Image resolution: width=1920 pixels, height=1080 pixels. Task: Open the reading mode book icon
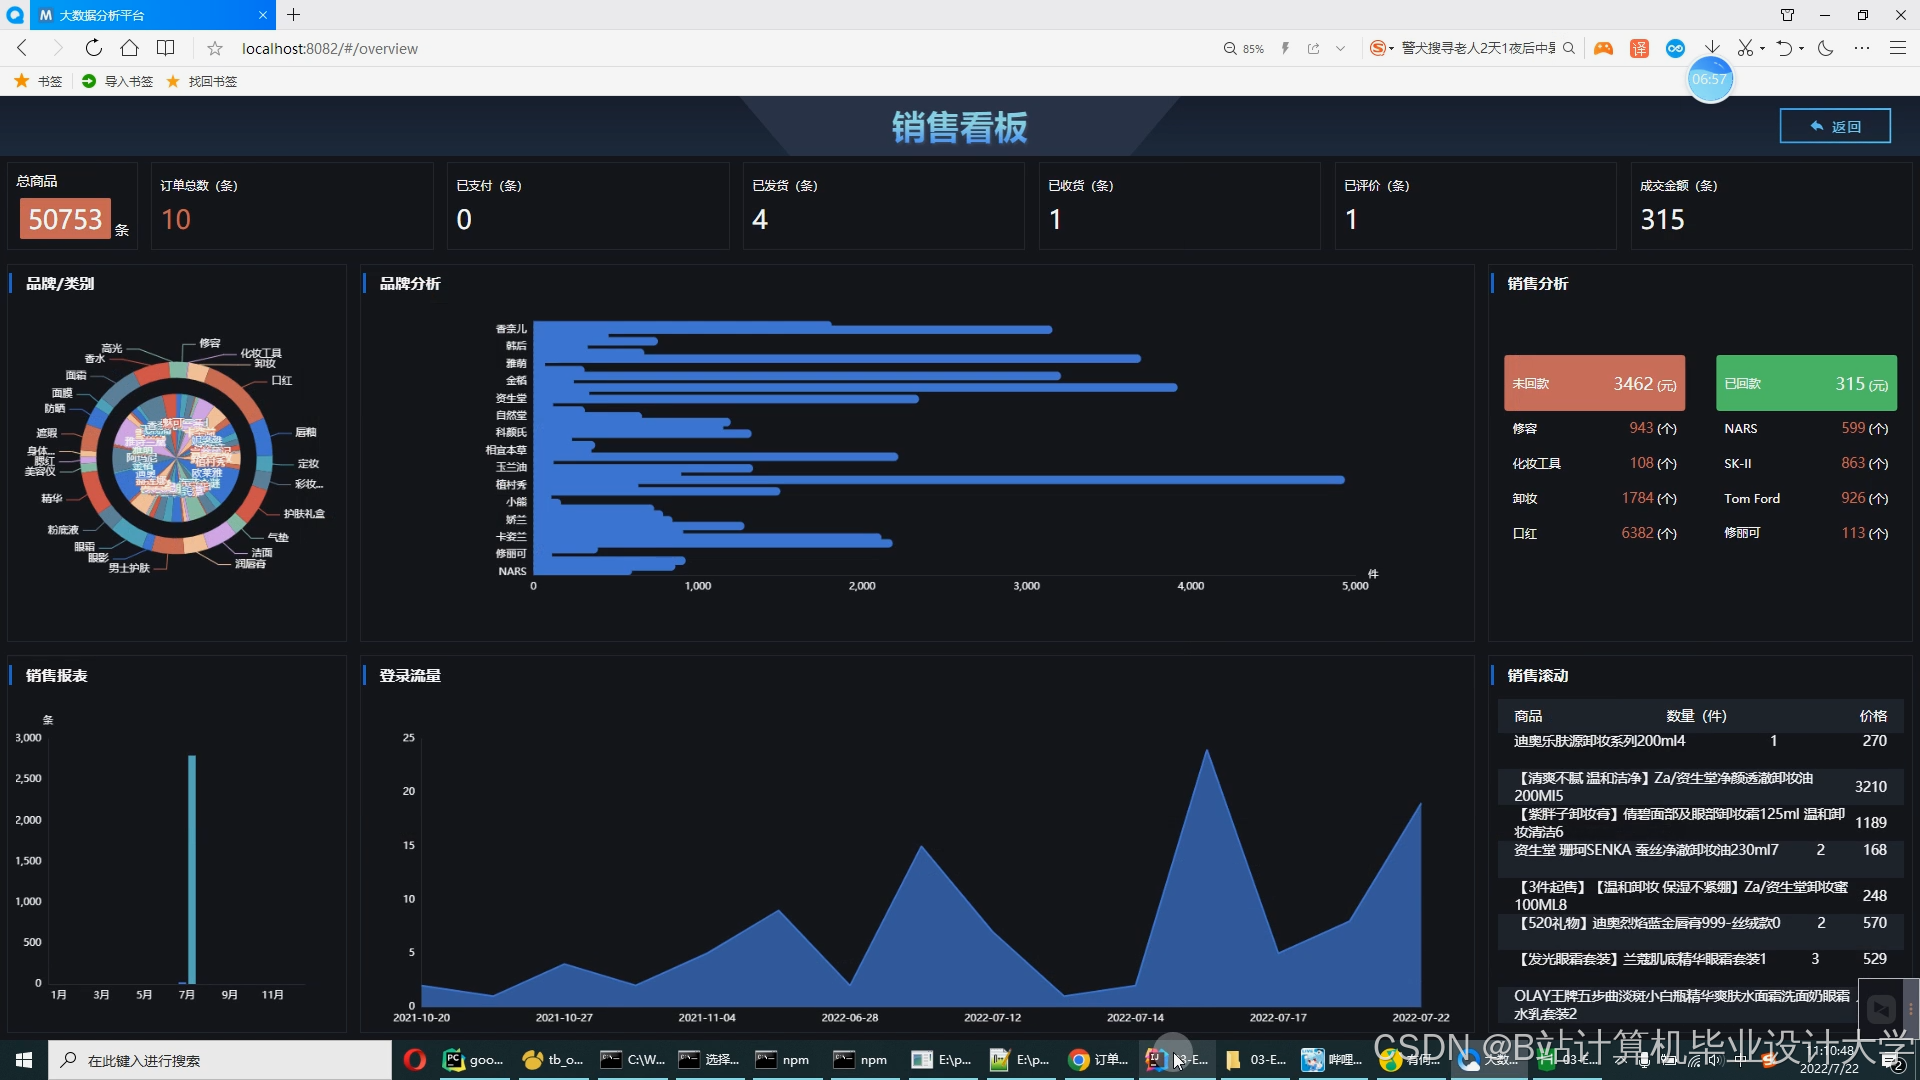click(x=166, y=48)
